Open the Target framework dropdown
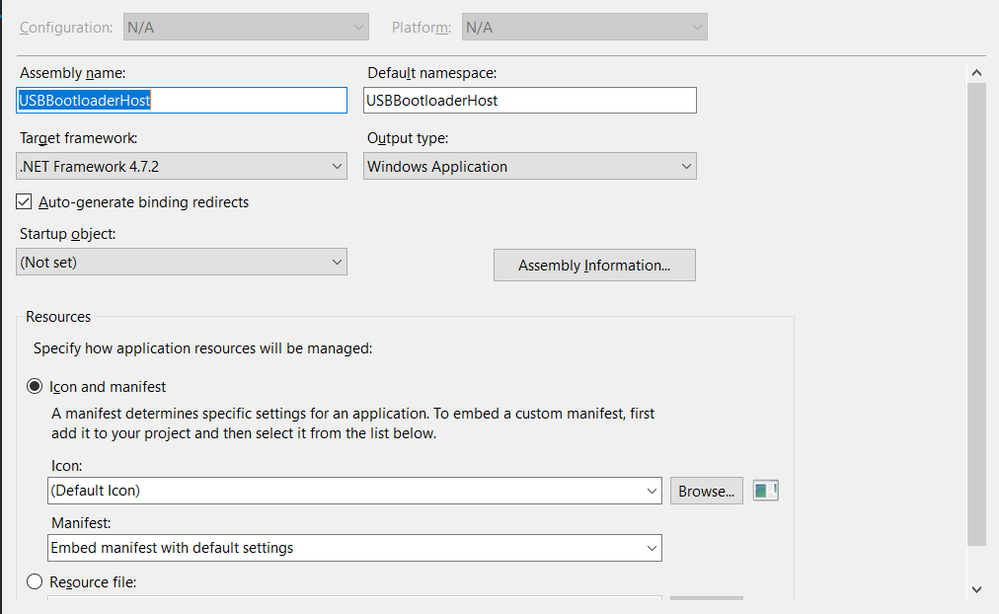This screenshot has width=999, height=614. (x=336, y=165)
